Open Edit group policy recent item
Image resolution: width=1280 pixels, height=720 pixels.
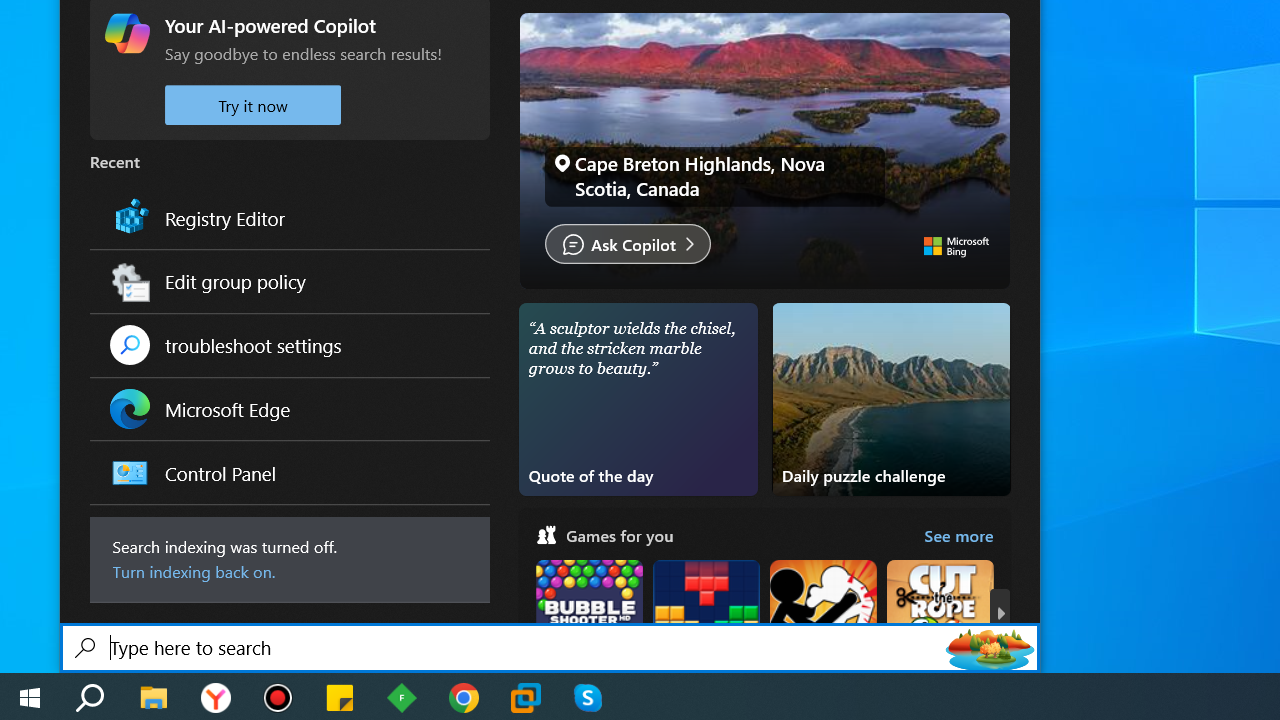(289, 282)
